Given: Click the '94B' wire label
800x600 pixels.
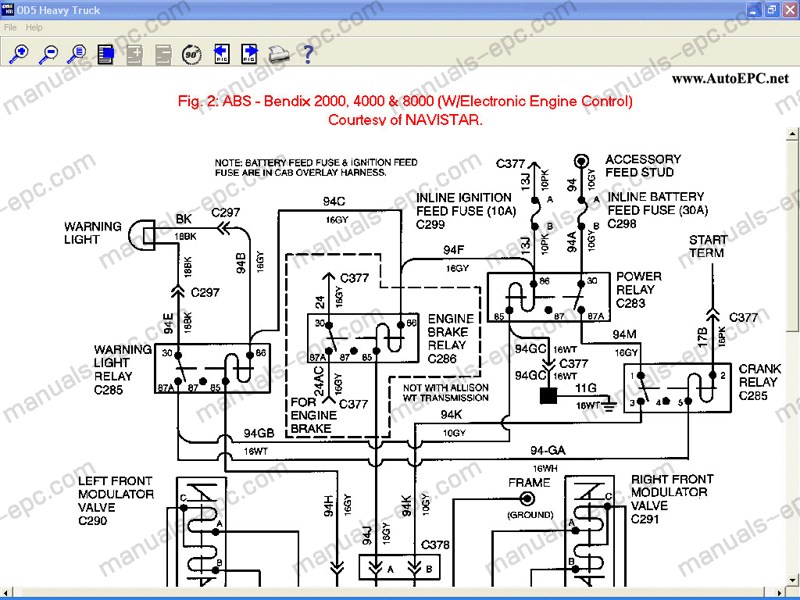Looking at the screenshot, I should (x=241, y=263).
